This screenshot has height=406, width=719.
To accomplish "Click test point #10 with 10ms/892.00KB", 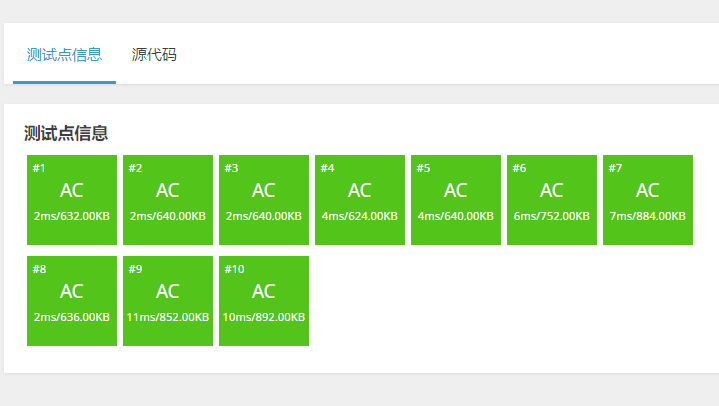I will point(264,301).
